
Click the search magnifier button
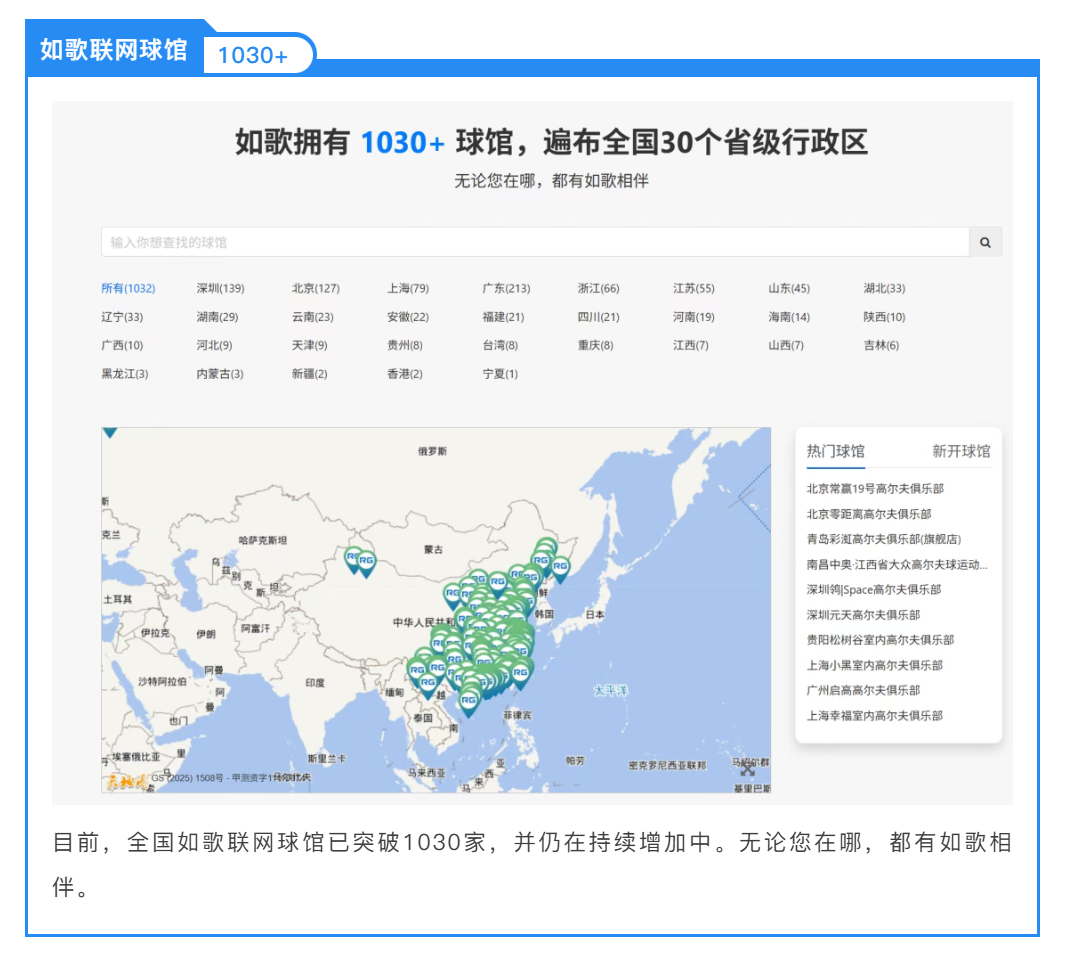click(x=985, y=243)
